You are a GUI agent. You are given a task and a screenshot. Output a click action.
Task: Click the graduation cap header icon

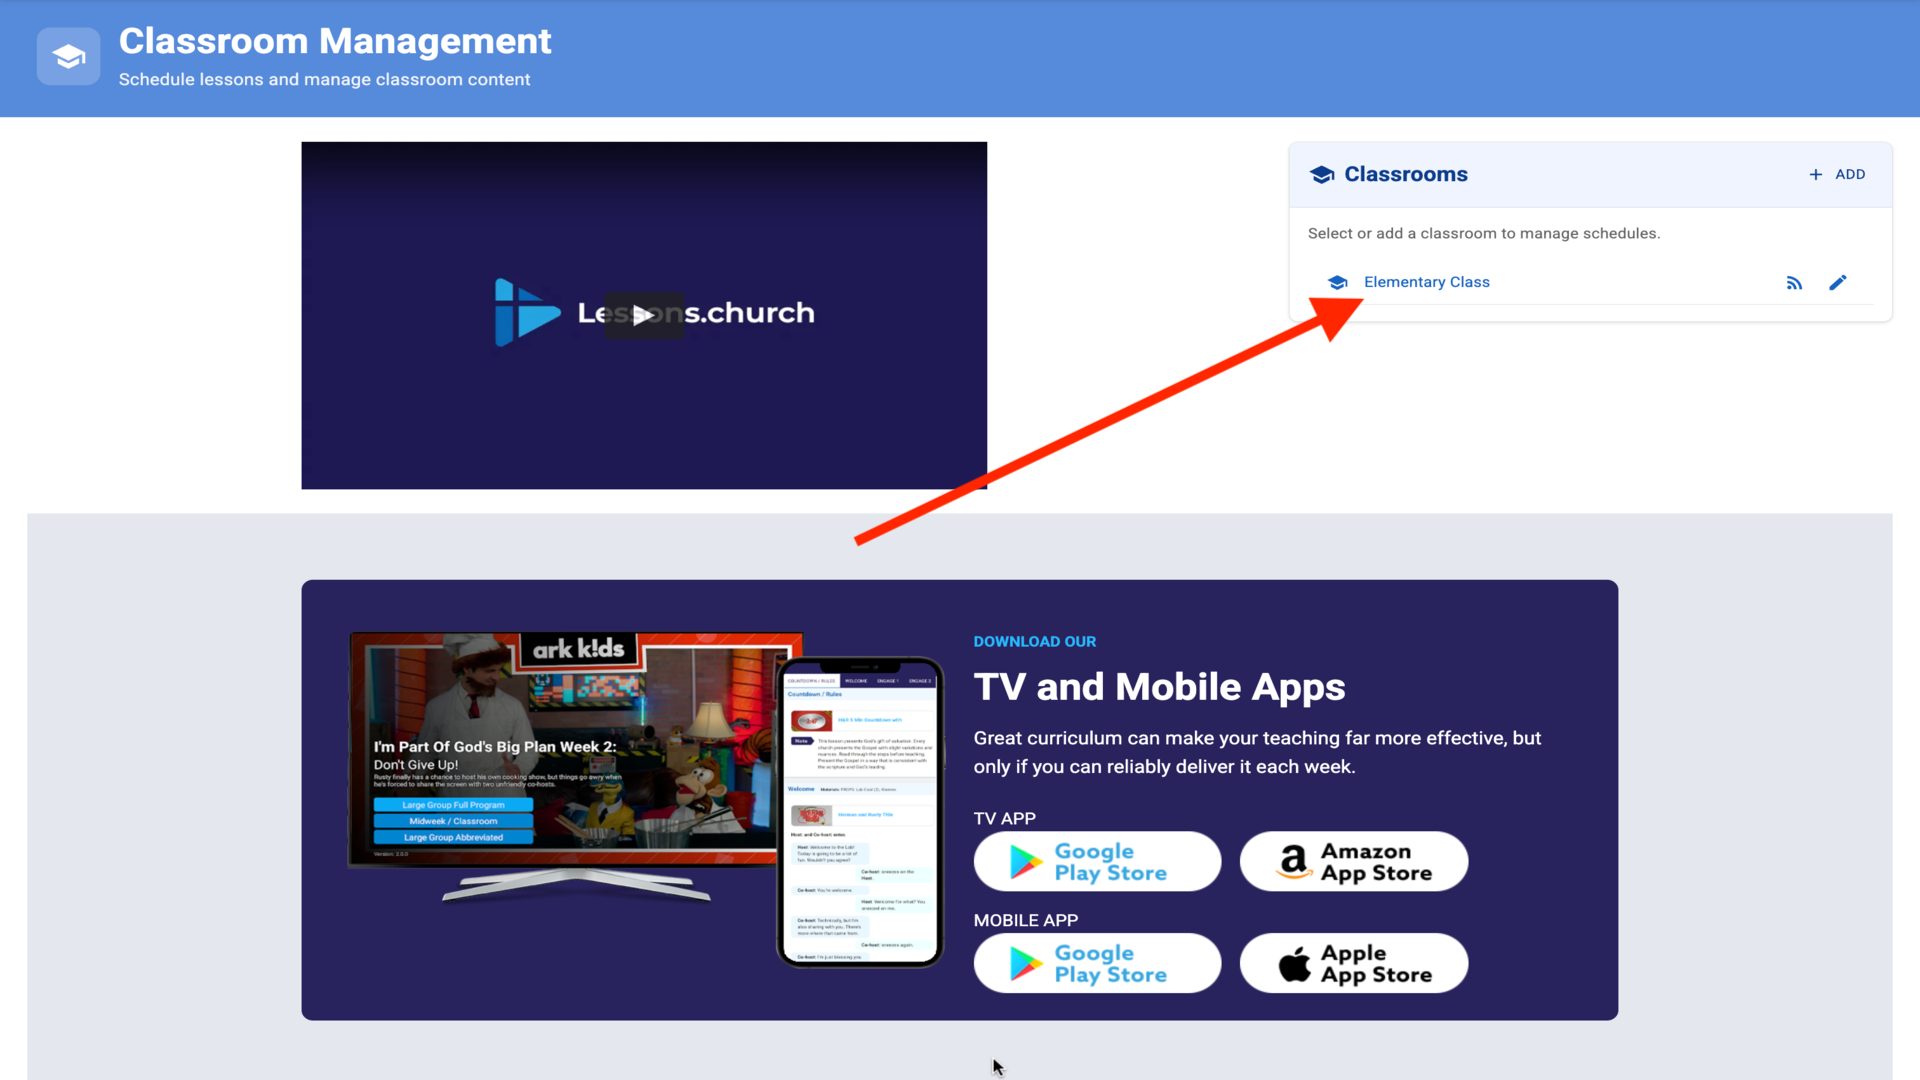68,56
